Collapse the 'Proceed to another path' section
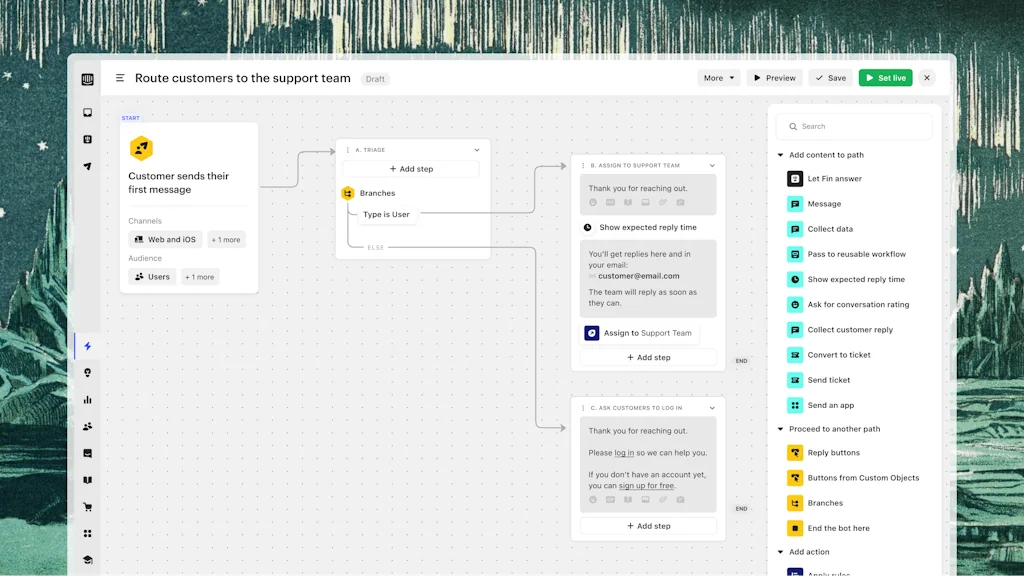This screenshot has width=1024, height=576. [x=781, y=428]
